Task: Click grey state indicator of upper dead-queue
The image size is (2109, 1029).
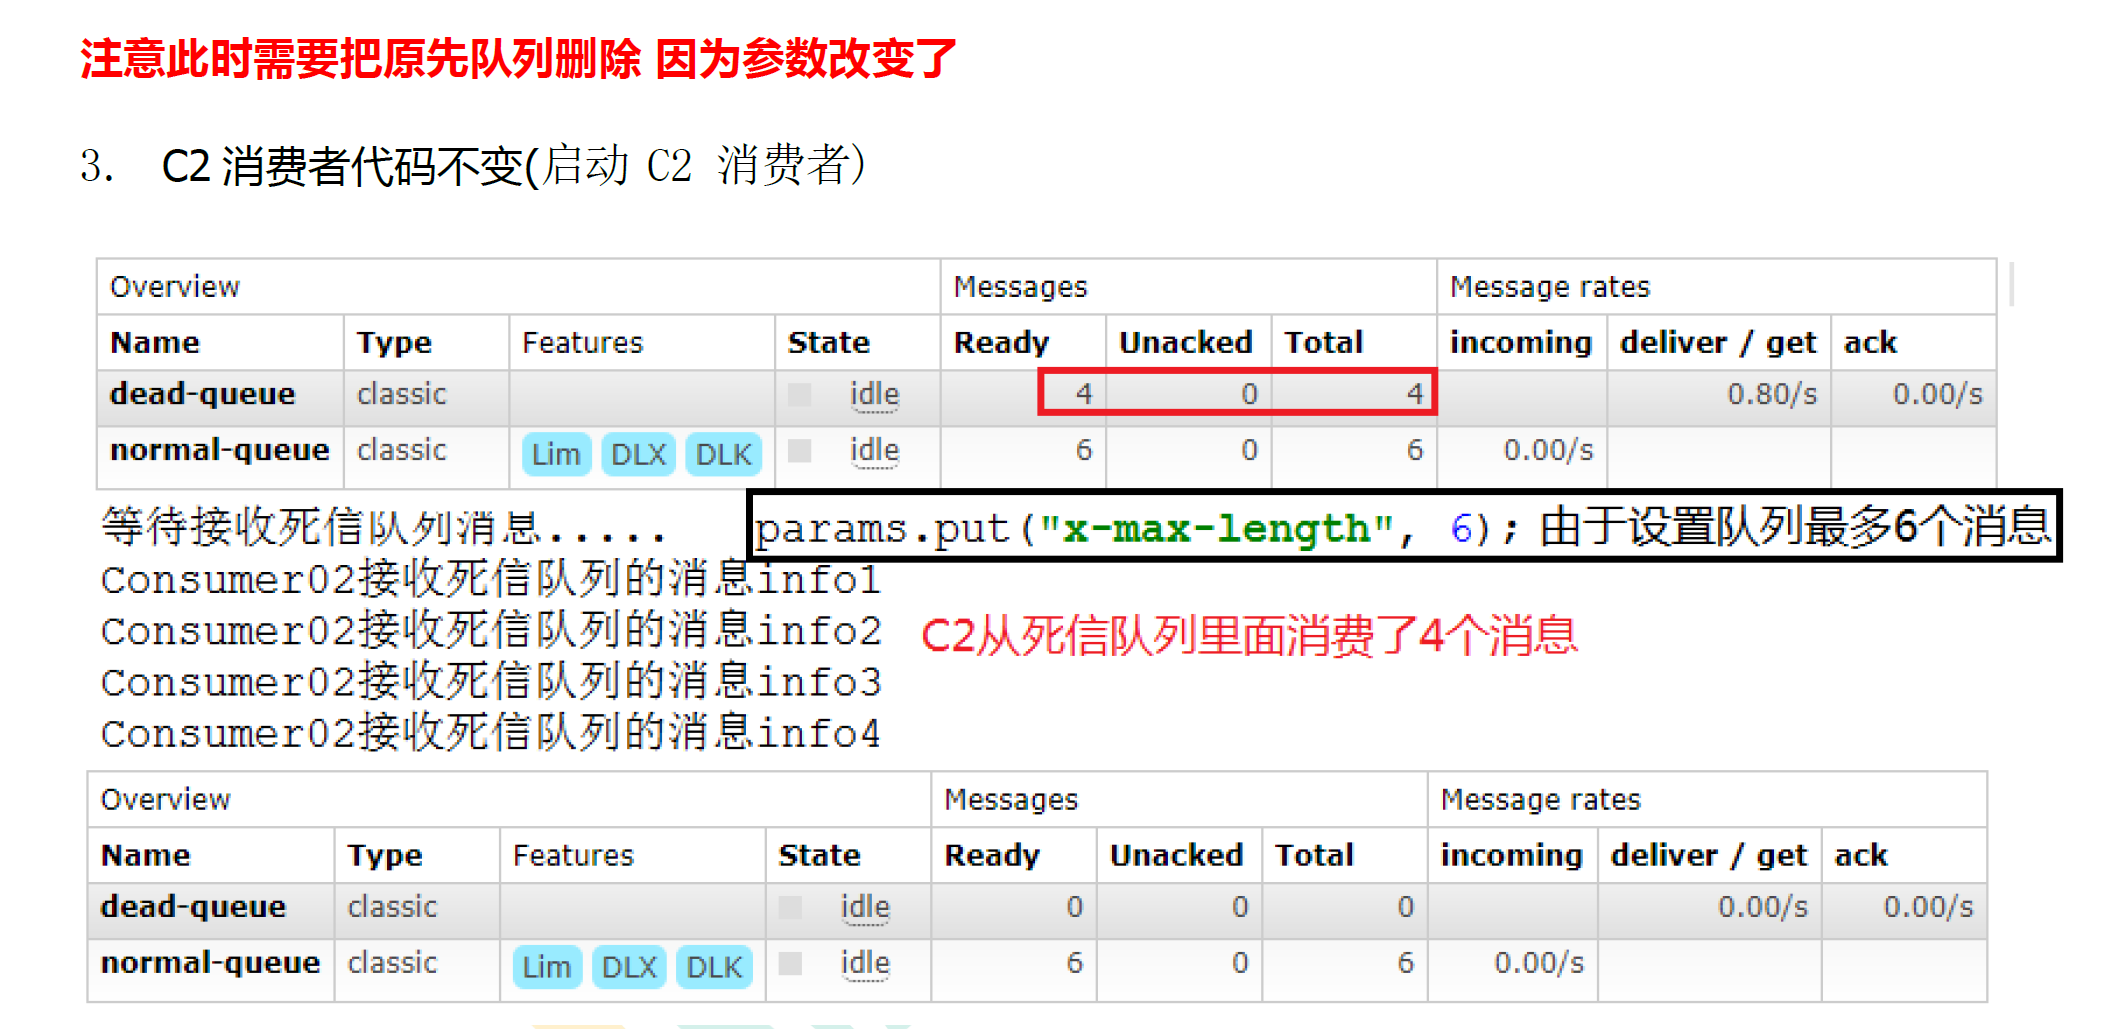Action: point(799,394)
